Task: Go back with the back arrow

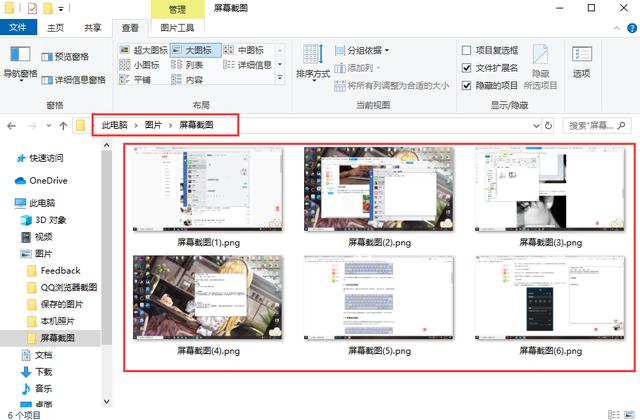Action: pyautogui.click(x=11, y=126)
